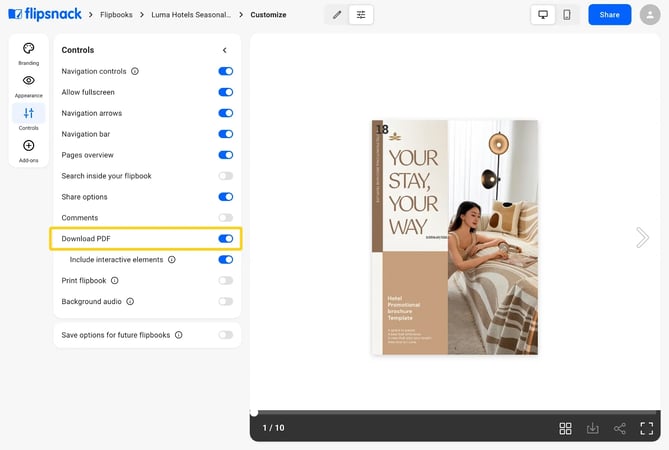Go to next page with right arrow

(x=642, y=238)
